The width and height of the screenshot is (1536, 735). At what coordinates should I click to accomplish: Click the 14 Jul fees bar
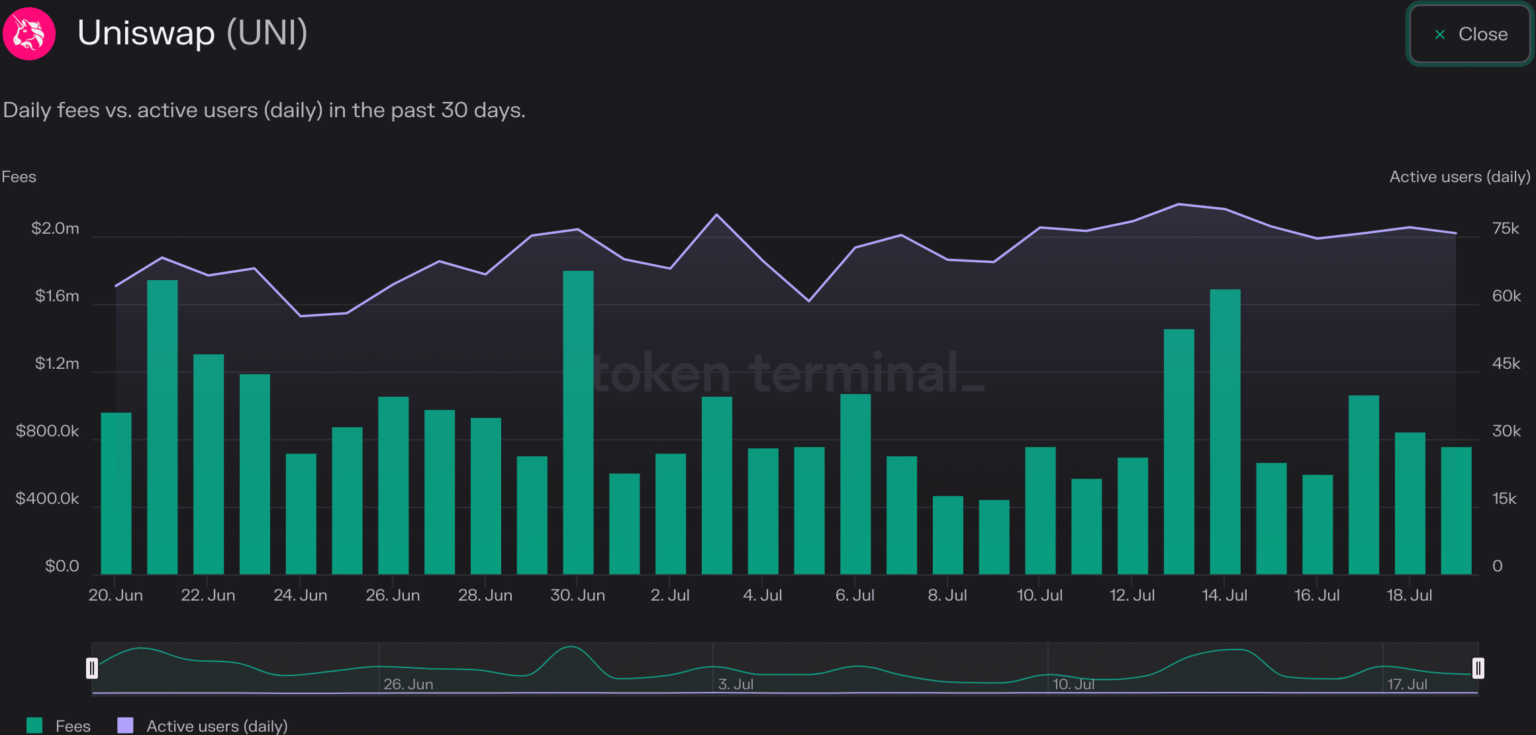point(1225,432)
